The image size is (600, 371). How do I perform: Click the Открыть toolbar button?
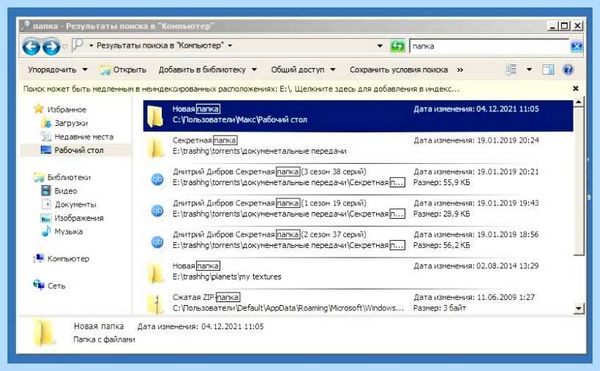pos(123,70)
